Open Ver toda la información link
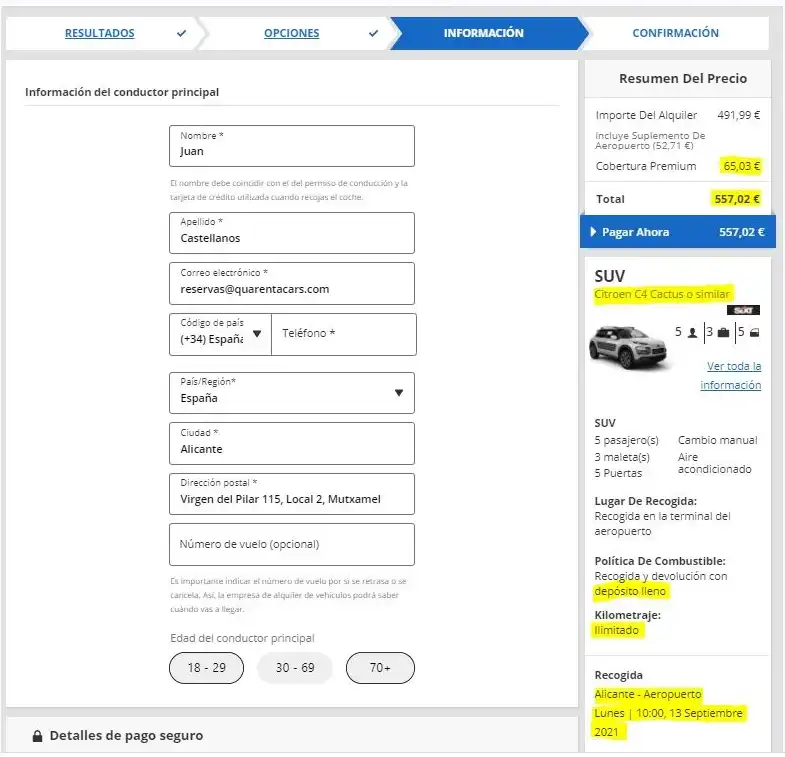The width and height of the screenshot is (785, 757). [731, 375]
